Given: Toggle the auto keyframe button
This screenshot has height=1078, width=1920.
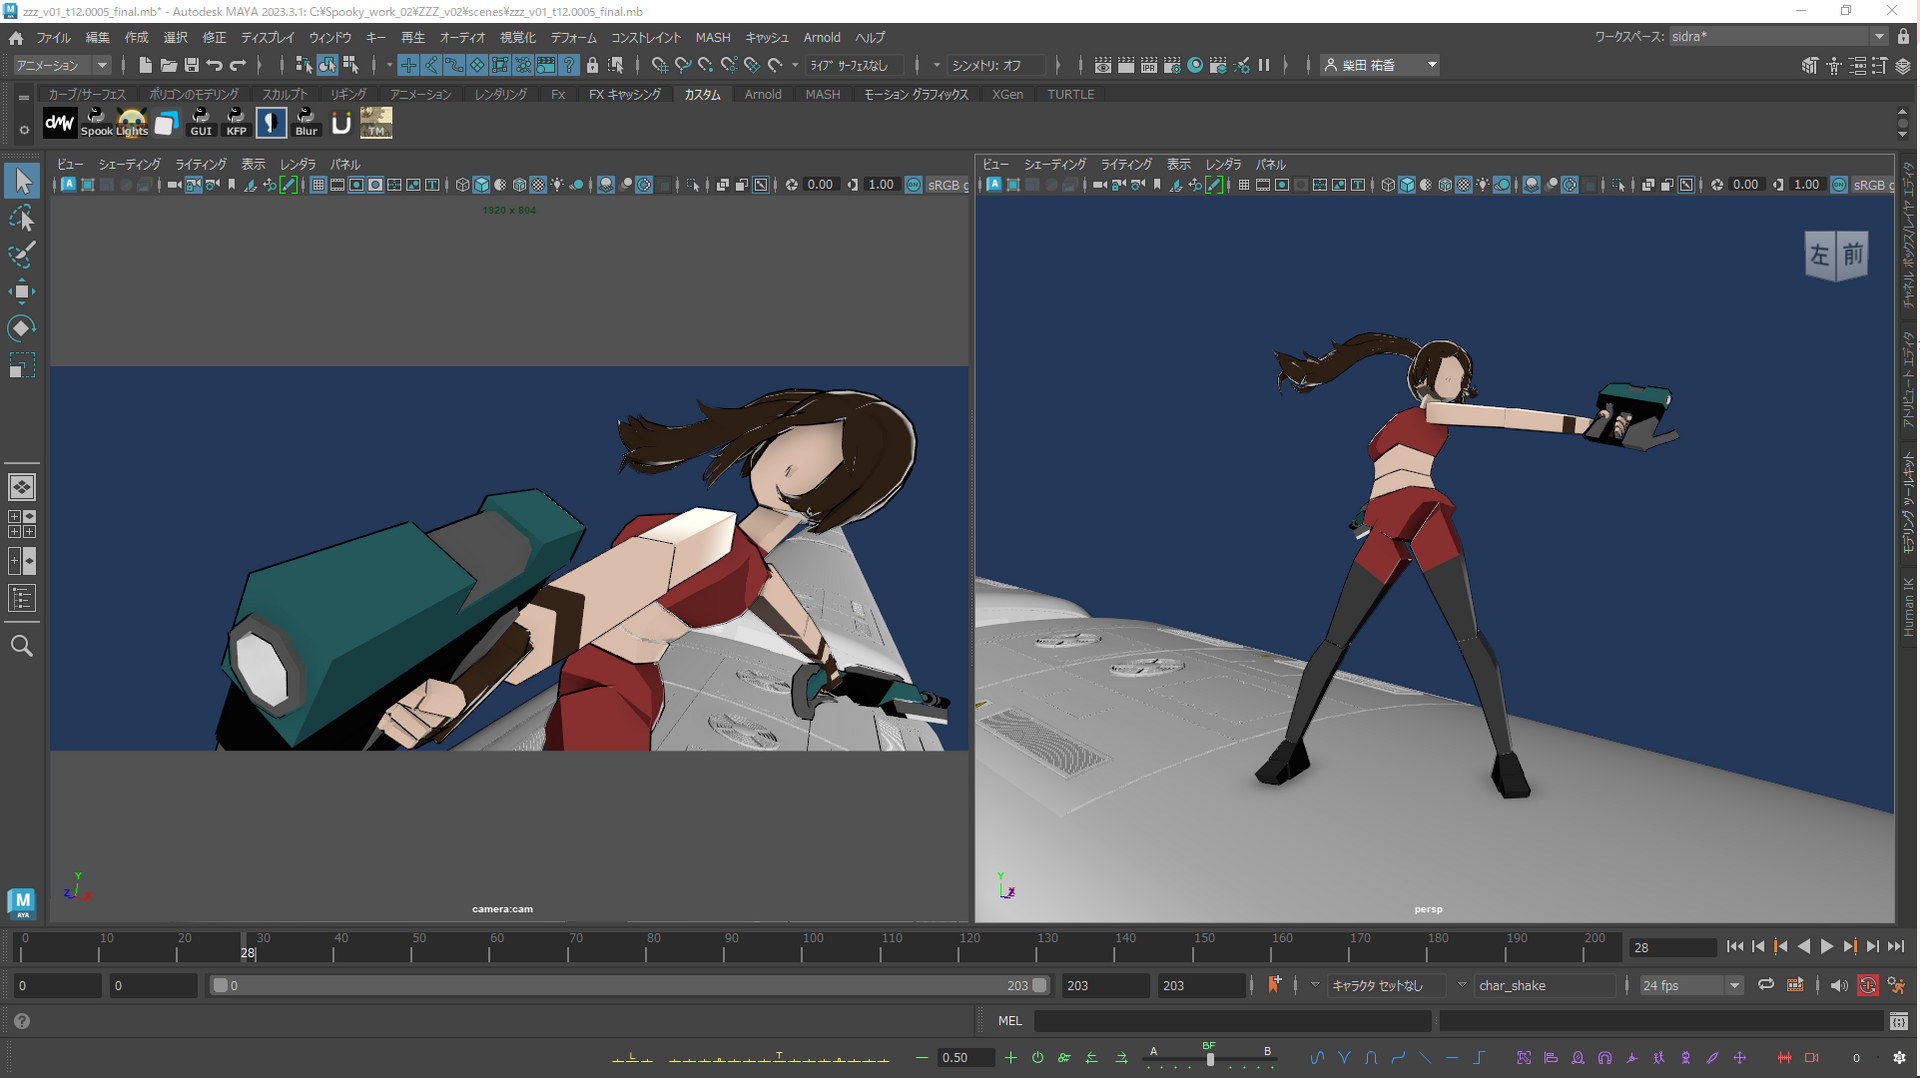Looking at the screenshot, I should coord(1867,986).
